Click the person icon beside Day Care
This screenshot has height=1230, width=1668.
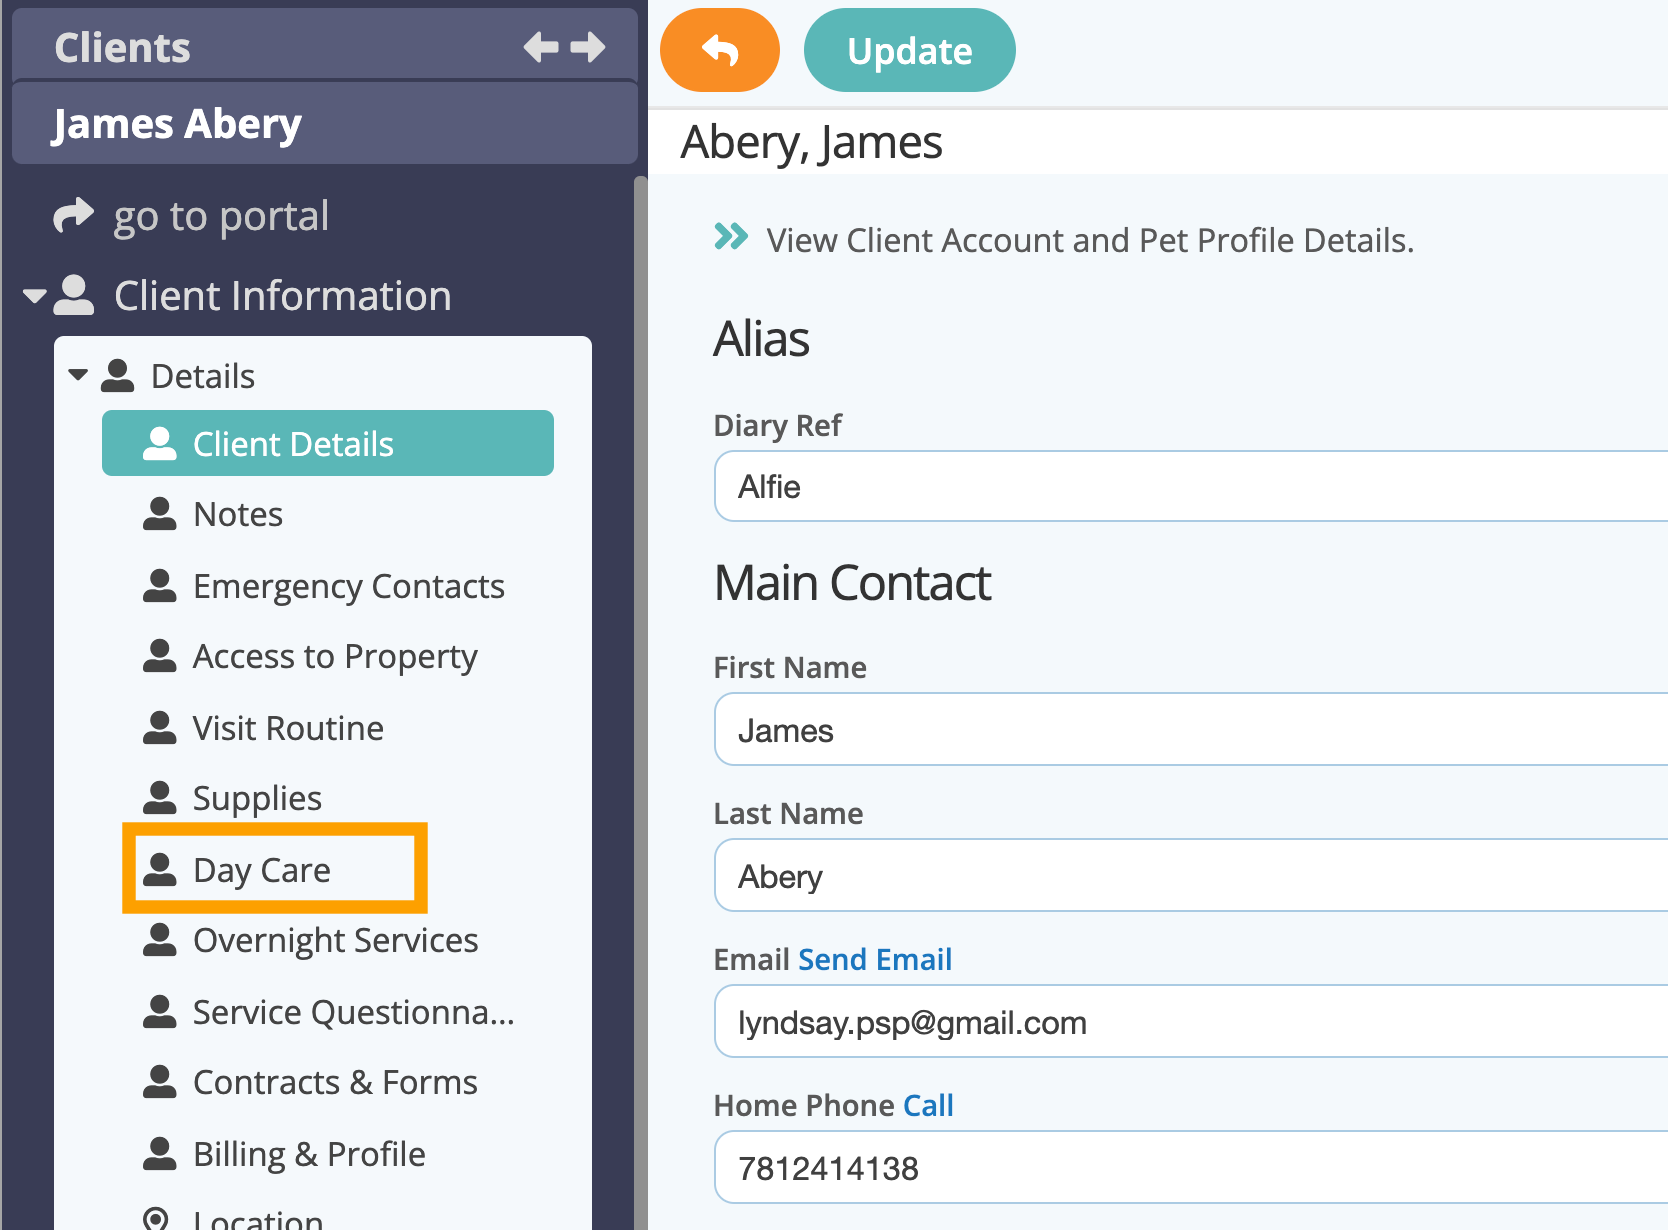point(160,870)
